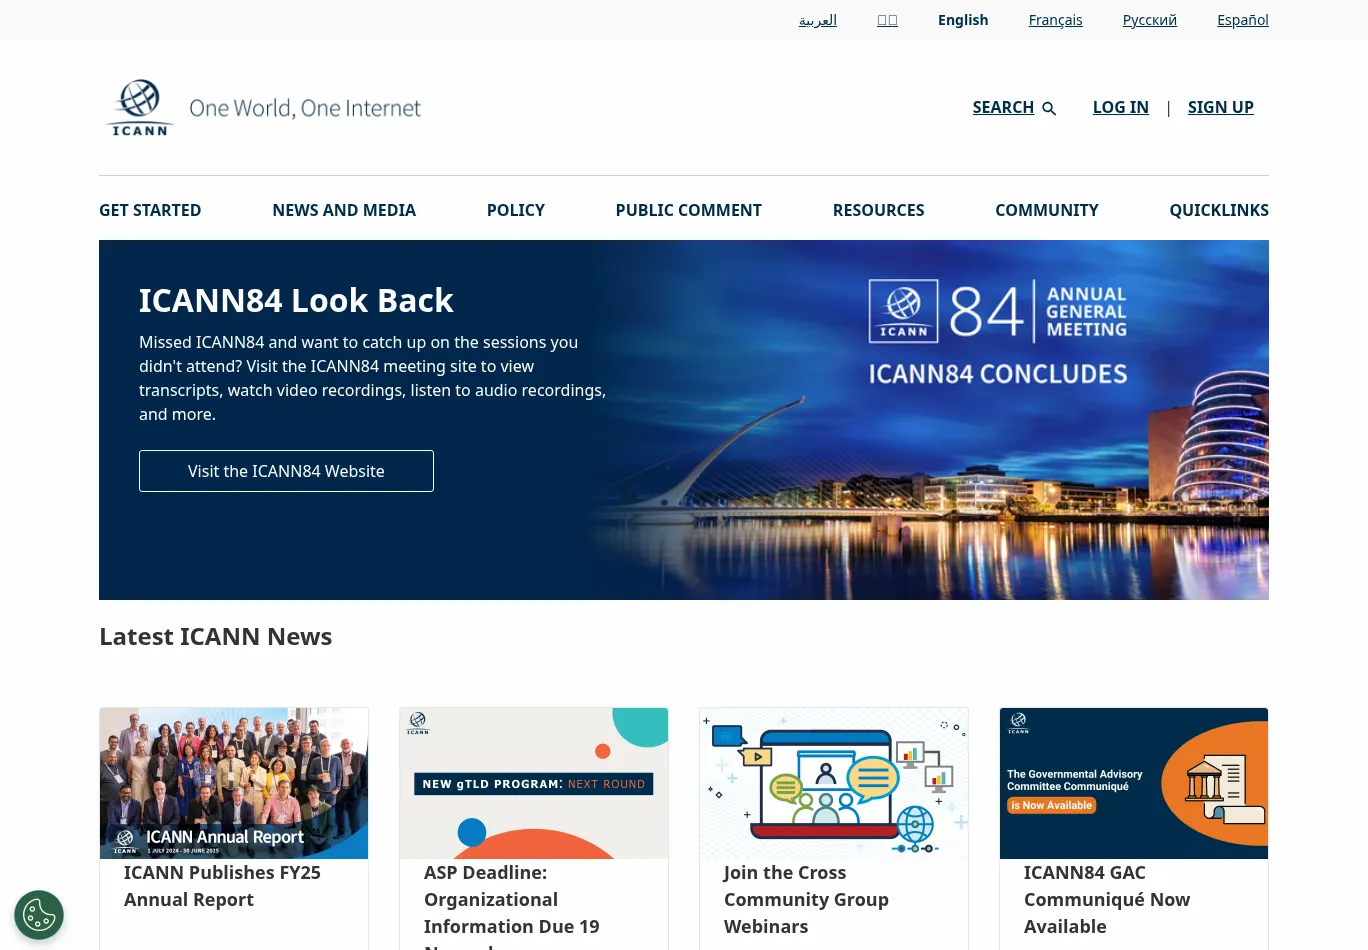The width and height of the screenshot is (1368, 950).
Task: Open the Public Comment menu
Action: [688, 210]
